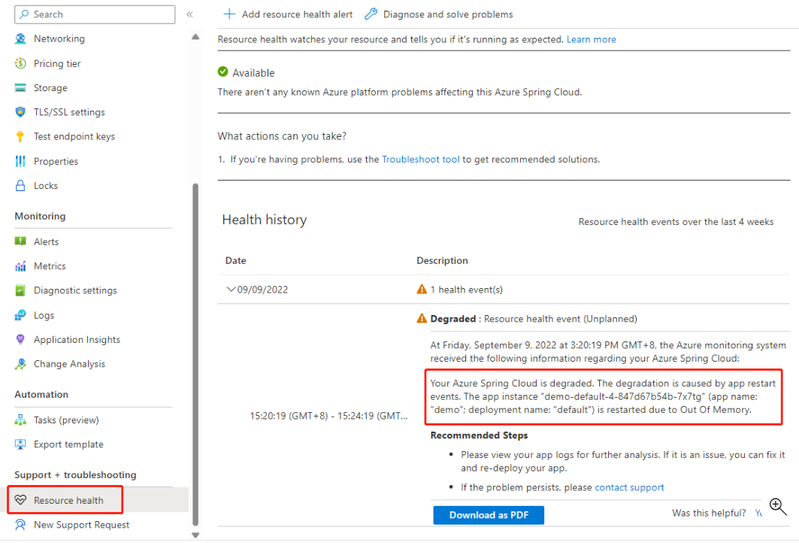
Task: Open Logs under Monitoring
Action: [44, 315]
